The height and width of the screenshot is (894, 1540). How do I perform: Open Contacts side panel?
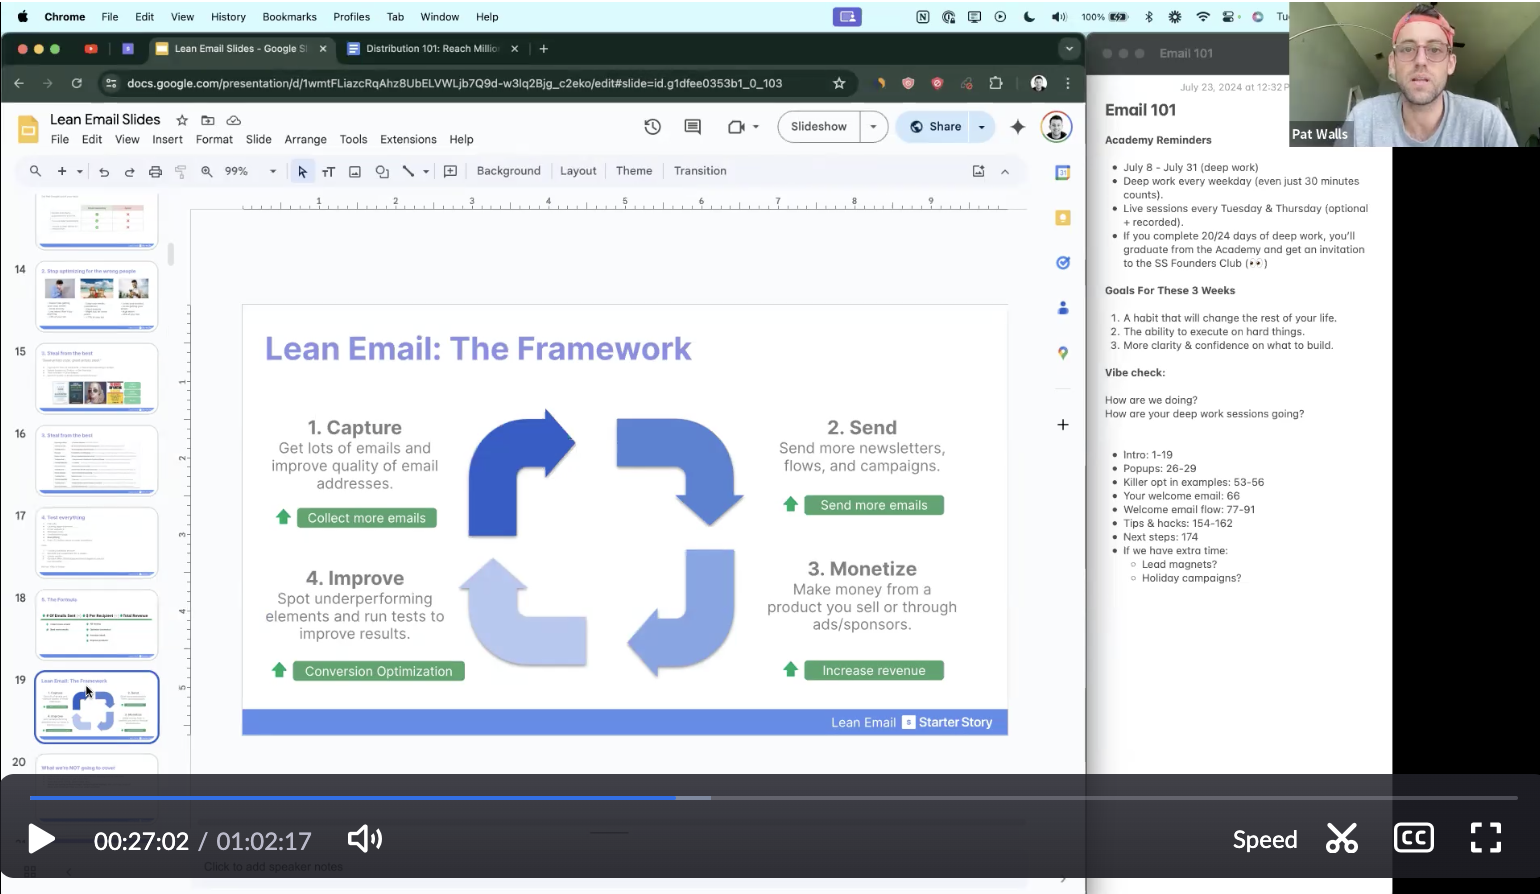[1063, 308]
